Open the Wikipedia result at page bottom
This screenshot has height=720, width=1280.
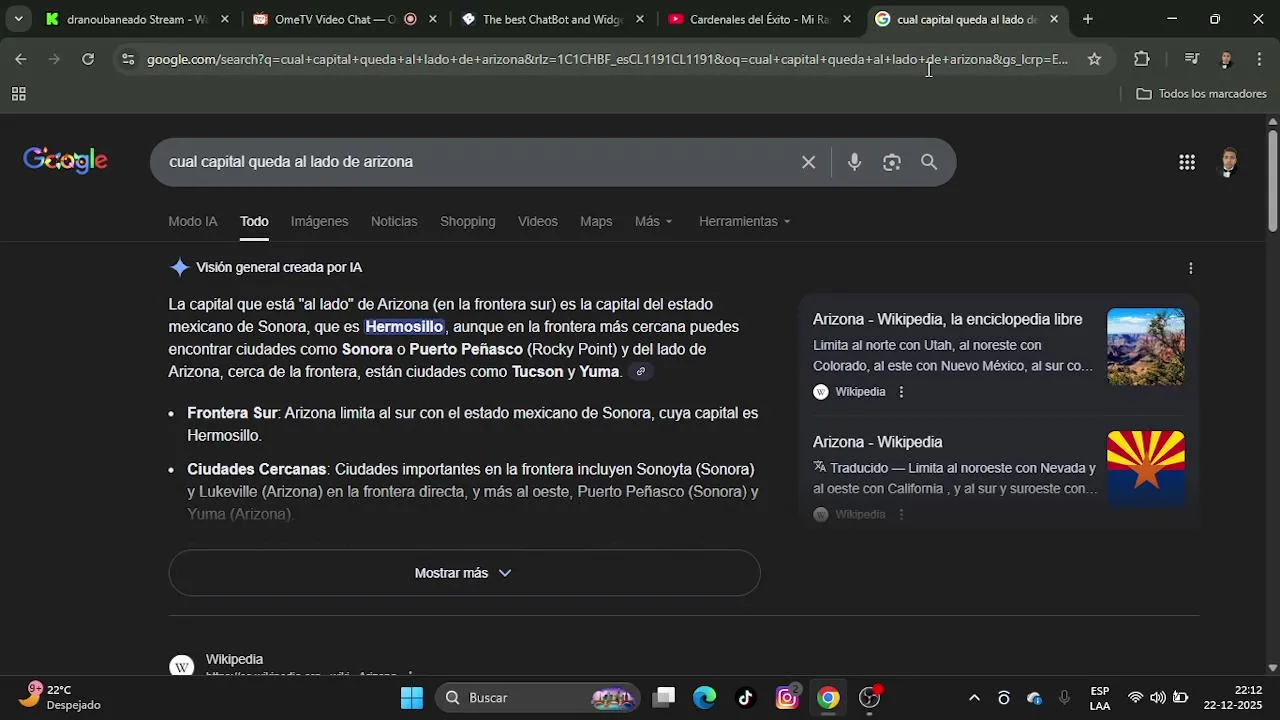coord(234,660)
